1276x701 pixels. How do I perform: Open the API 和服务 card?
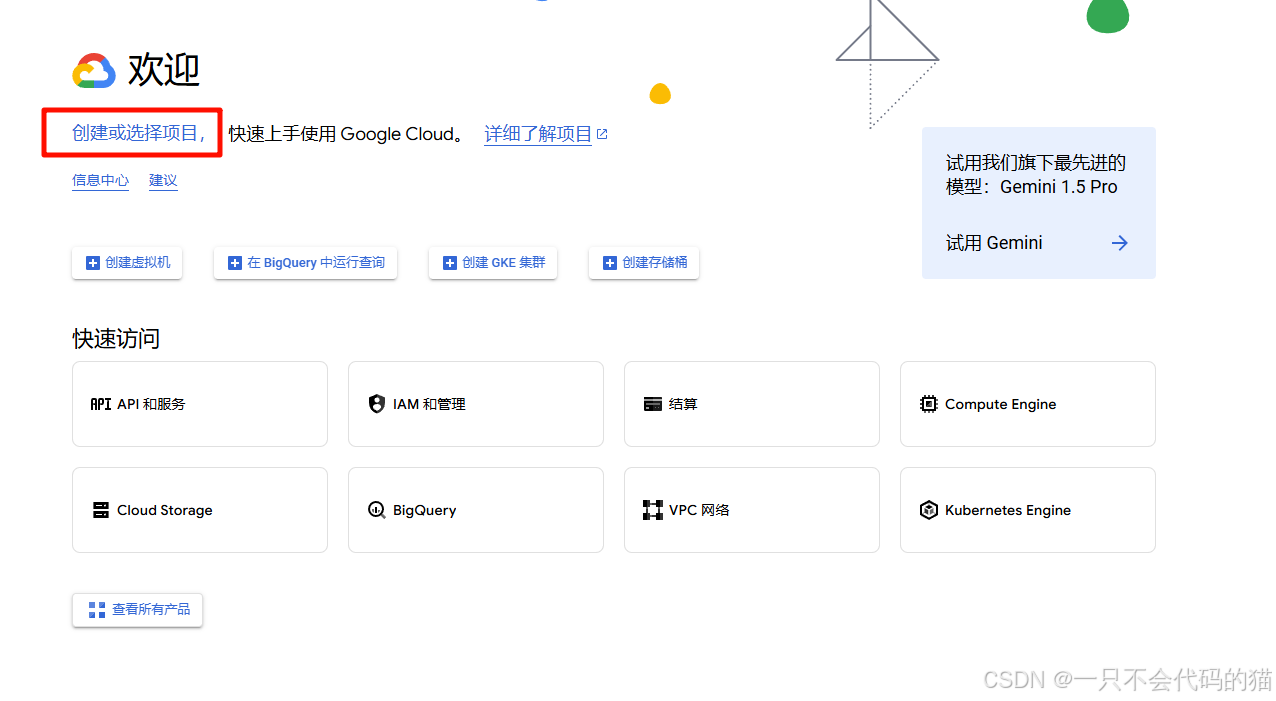pyautogui.click(x=200, y=404)
